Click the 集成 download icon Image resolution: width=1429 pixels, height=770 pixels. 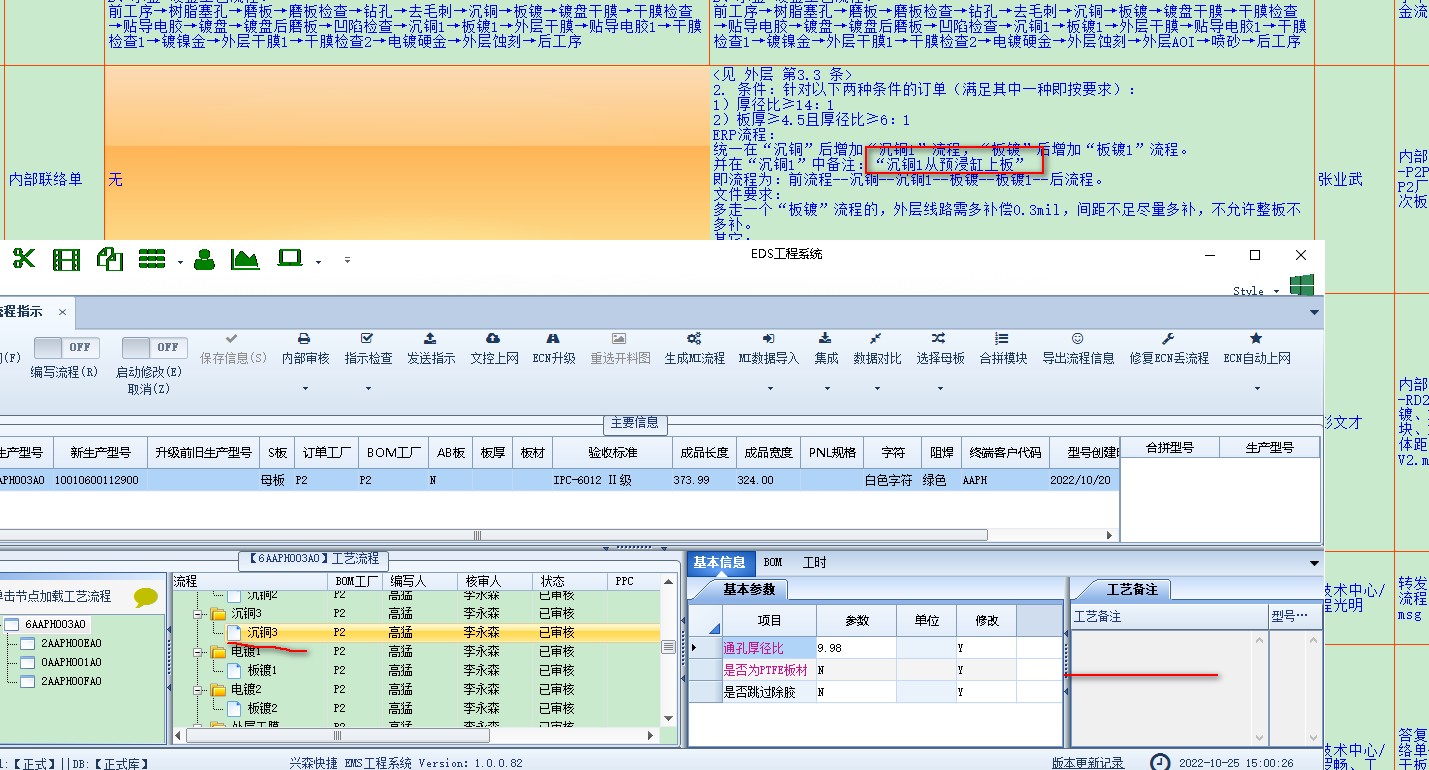click(826, 339)
